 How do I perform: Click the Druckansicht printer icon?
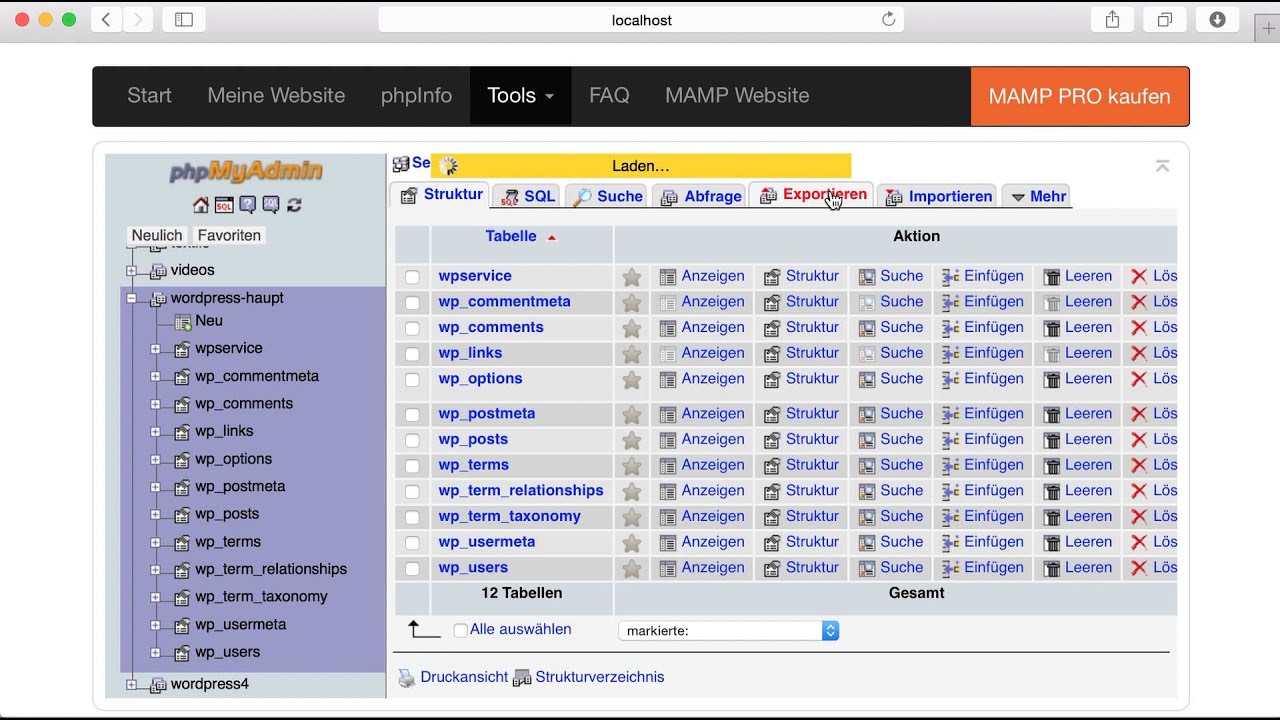coord(406,678)
